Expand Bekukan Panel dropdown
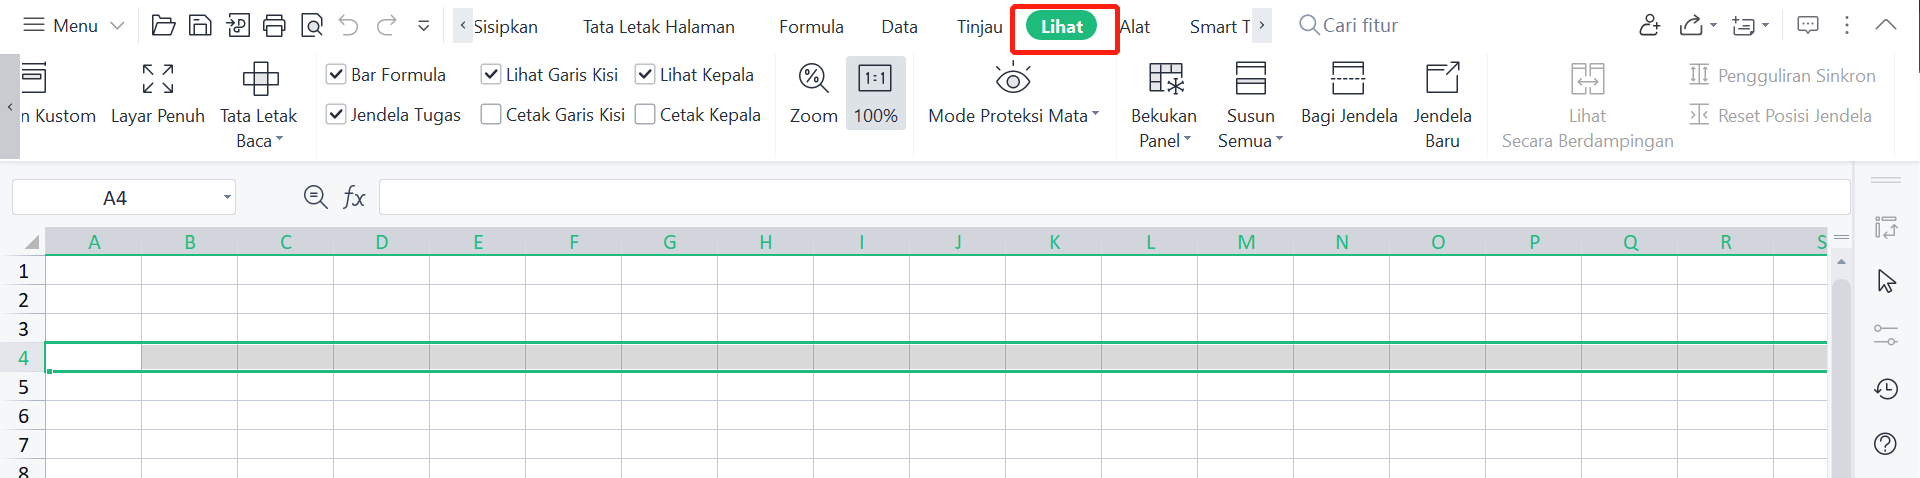Image resolution: width=1920 pixels, height=478 pixels. 1164,141
